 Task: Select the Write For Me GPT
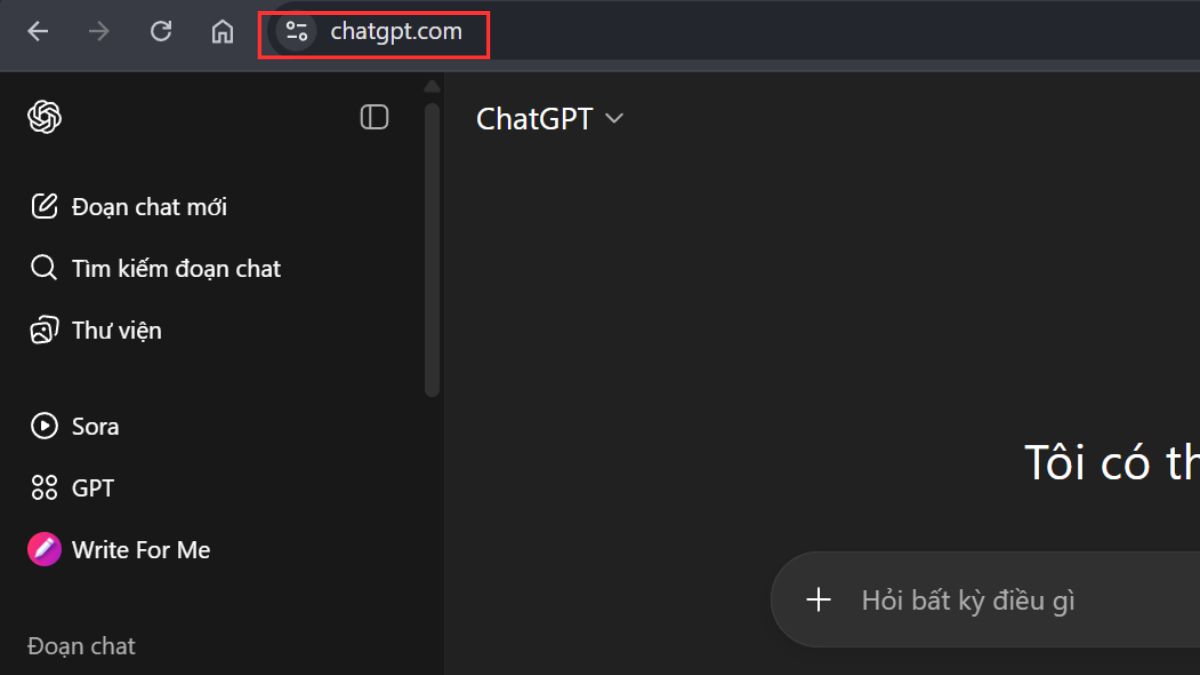tap(119, 550)
